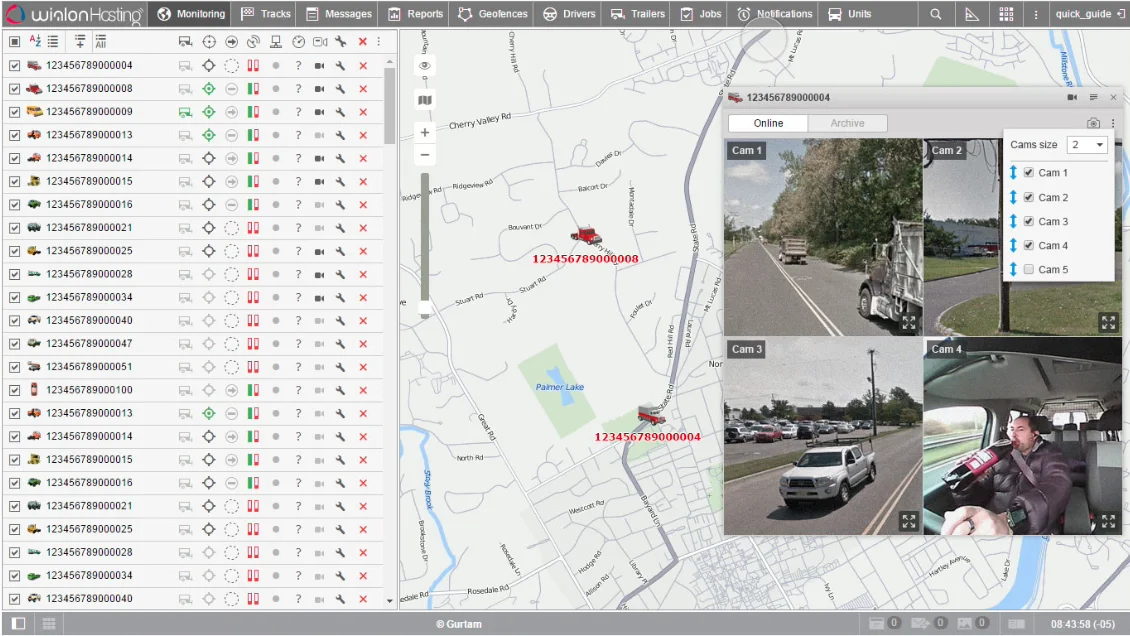Click the map layers icon on map
This screenshot has height=636, width=1130.
[425, 100]
